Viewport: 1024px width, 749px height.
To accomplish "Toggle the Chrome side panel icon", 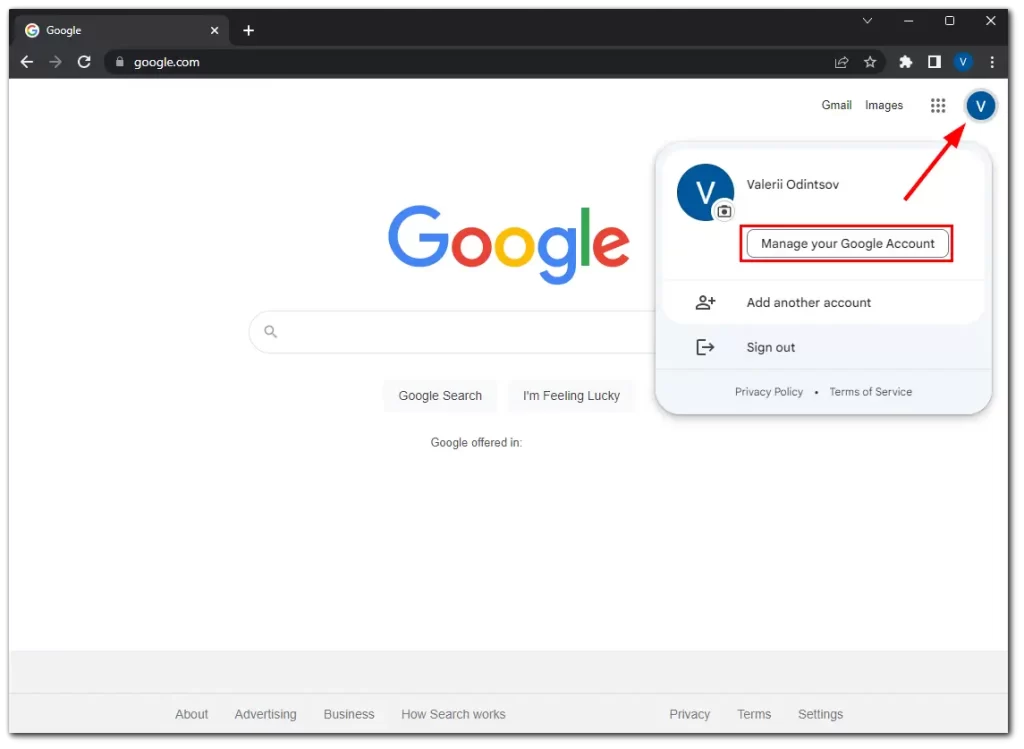I will pos(935,62).
